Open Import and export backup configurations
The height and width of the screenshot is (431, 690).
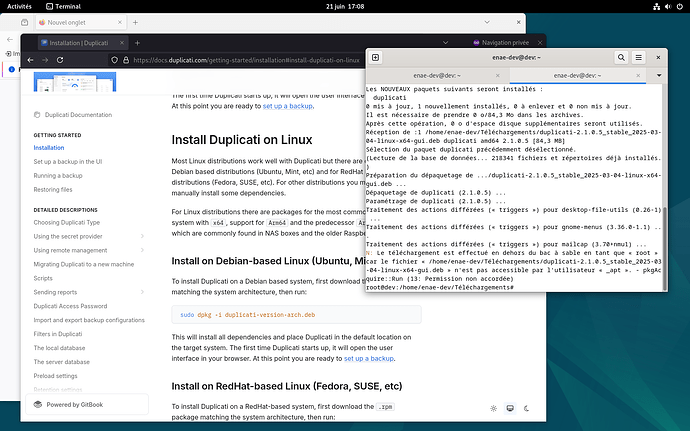pyautogui.click(x=89, y=320)
